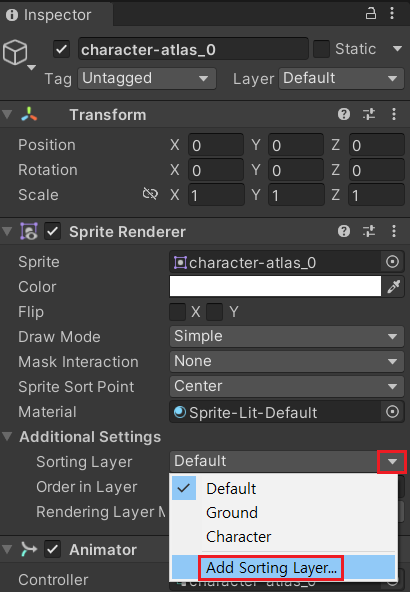410x592 pixels.
Task: Click the Inspector tab
Action: tap(57, 15)
